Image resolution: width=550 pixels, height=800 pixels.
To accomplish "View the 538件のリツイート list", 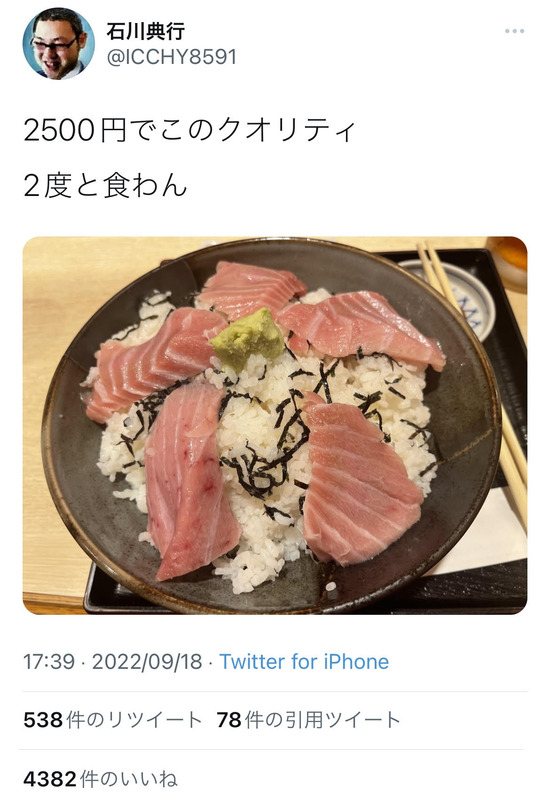I will 113,720.
